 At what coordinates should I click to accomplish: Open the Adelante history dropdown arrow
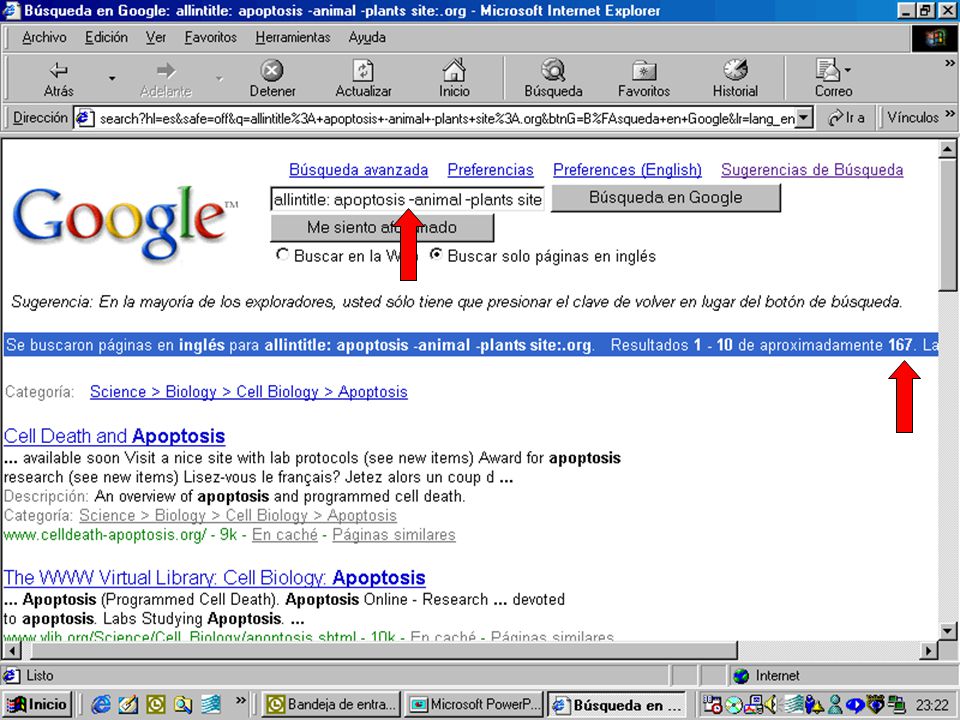click(x=219, y=78)
